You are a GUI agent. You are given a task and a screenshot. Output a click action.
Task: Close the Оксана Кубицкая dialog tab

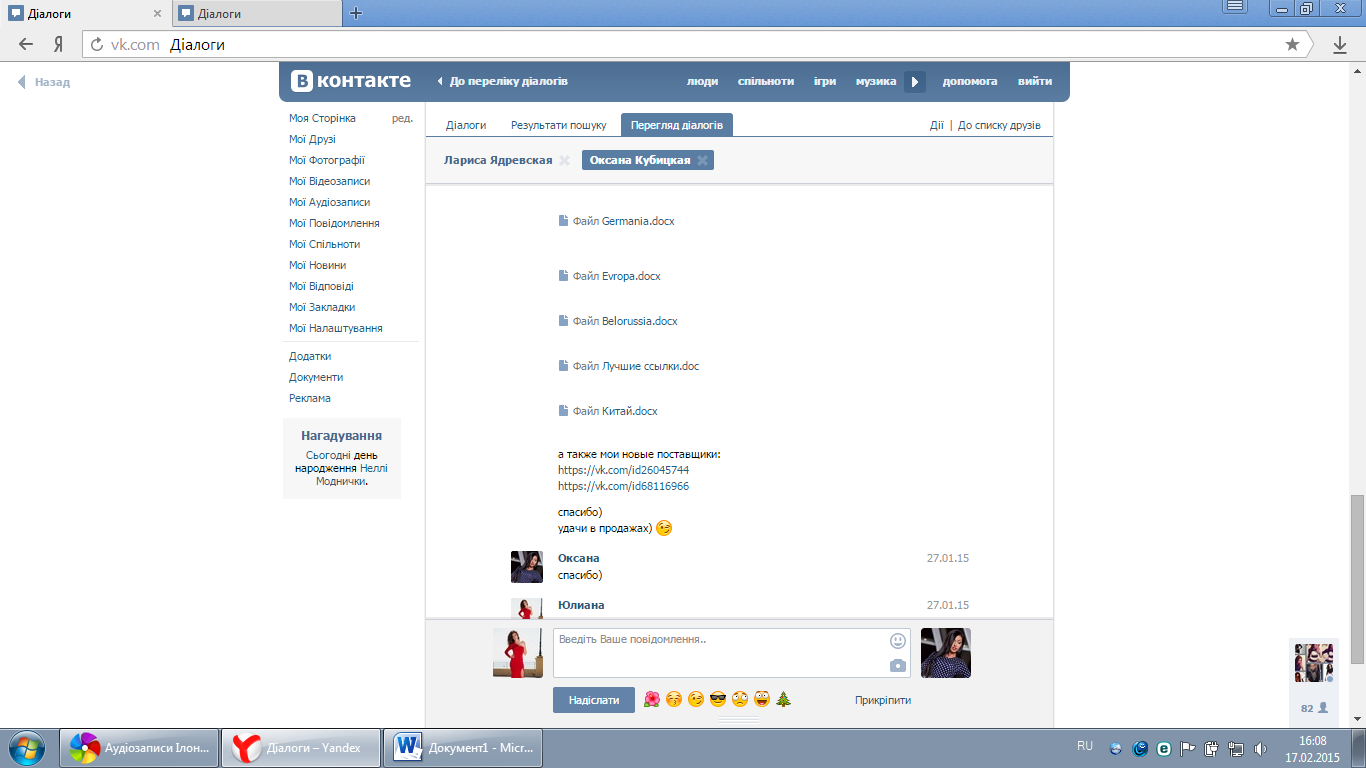(702, 160)
